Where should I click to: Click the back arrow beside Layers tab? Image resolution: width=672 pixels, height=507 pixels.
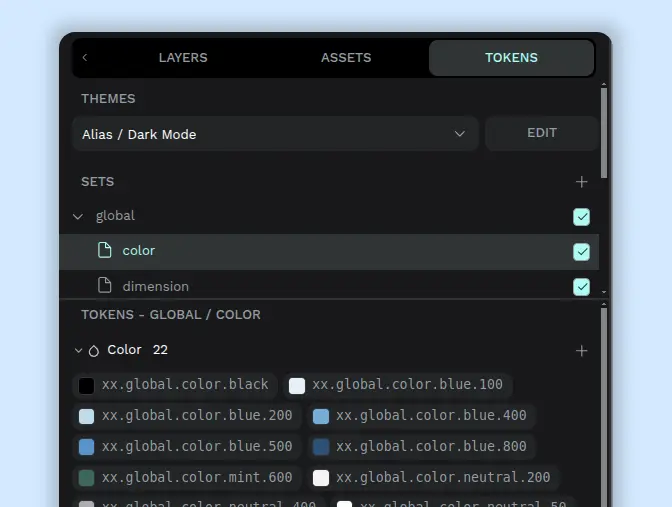[85, 58]
